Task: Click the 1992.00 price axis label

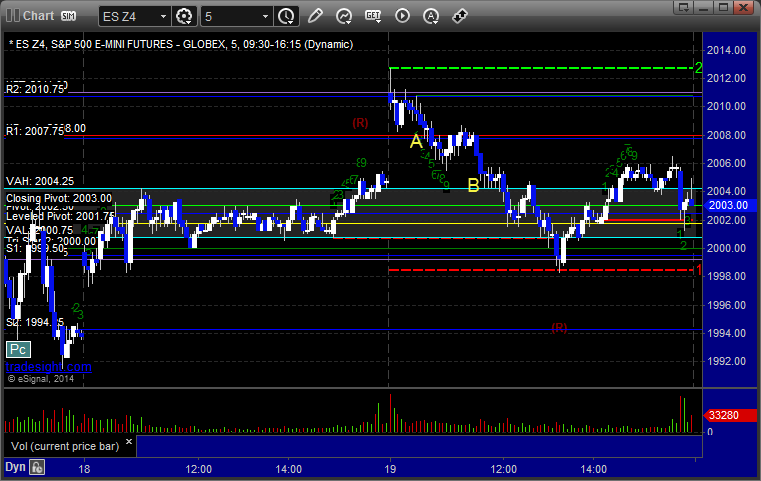Action: [726, 361]
